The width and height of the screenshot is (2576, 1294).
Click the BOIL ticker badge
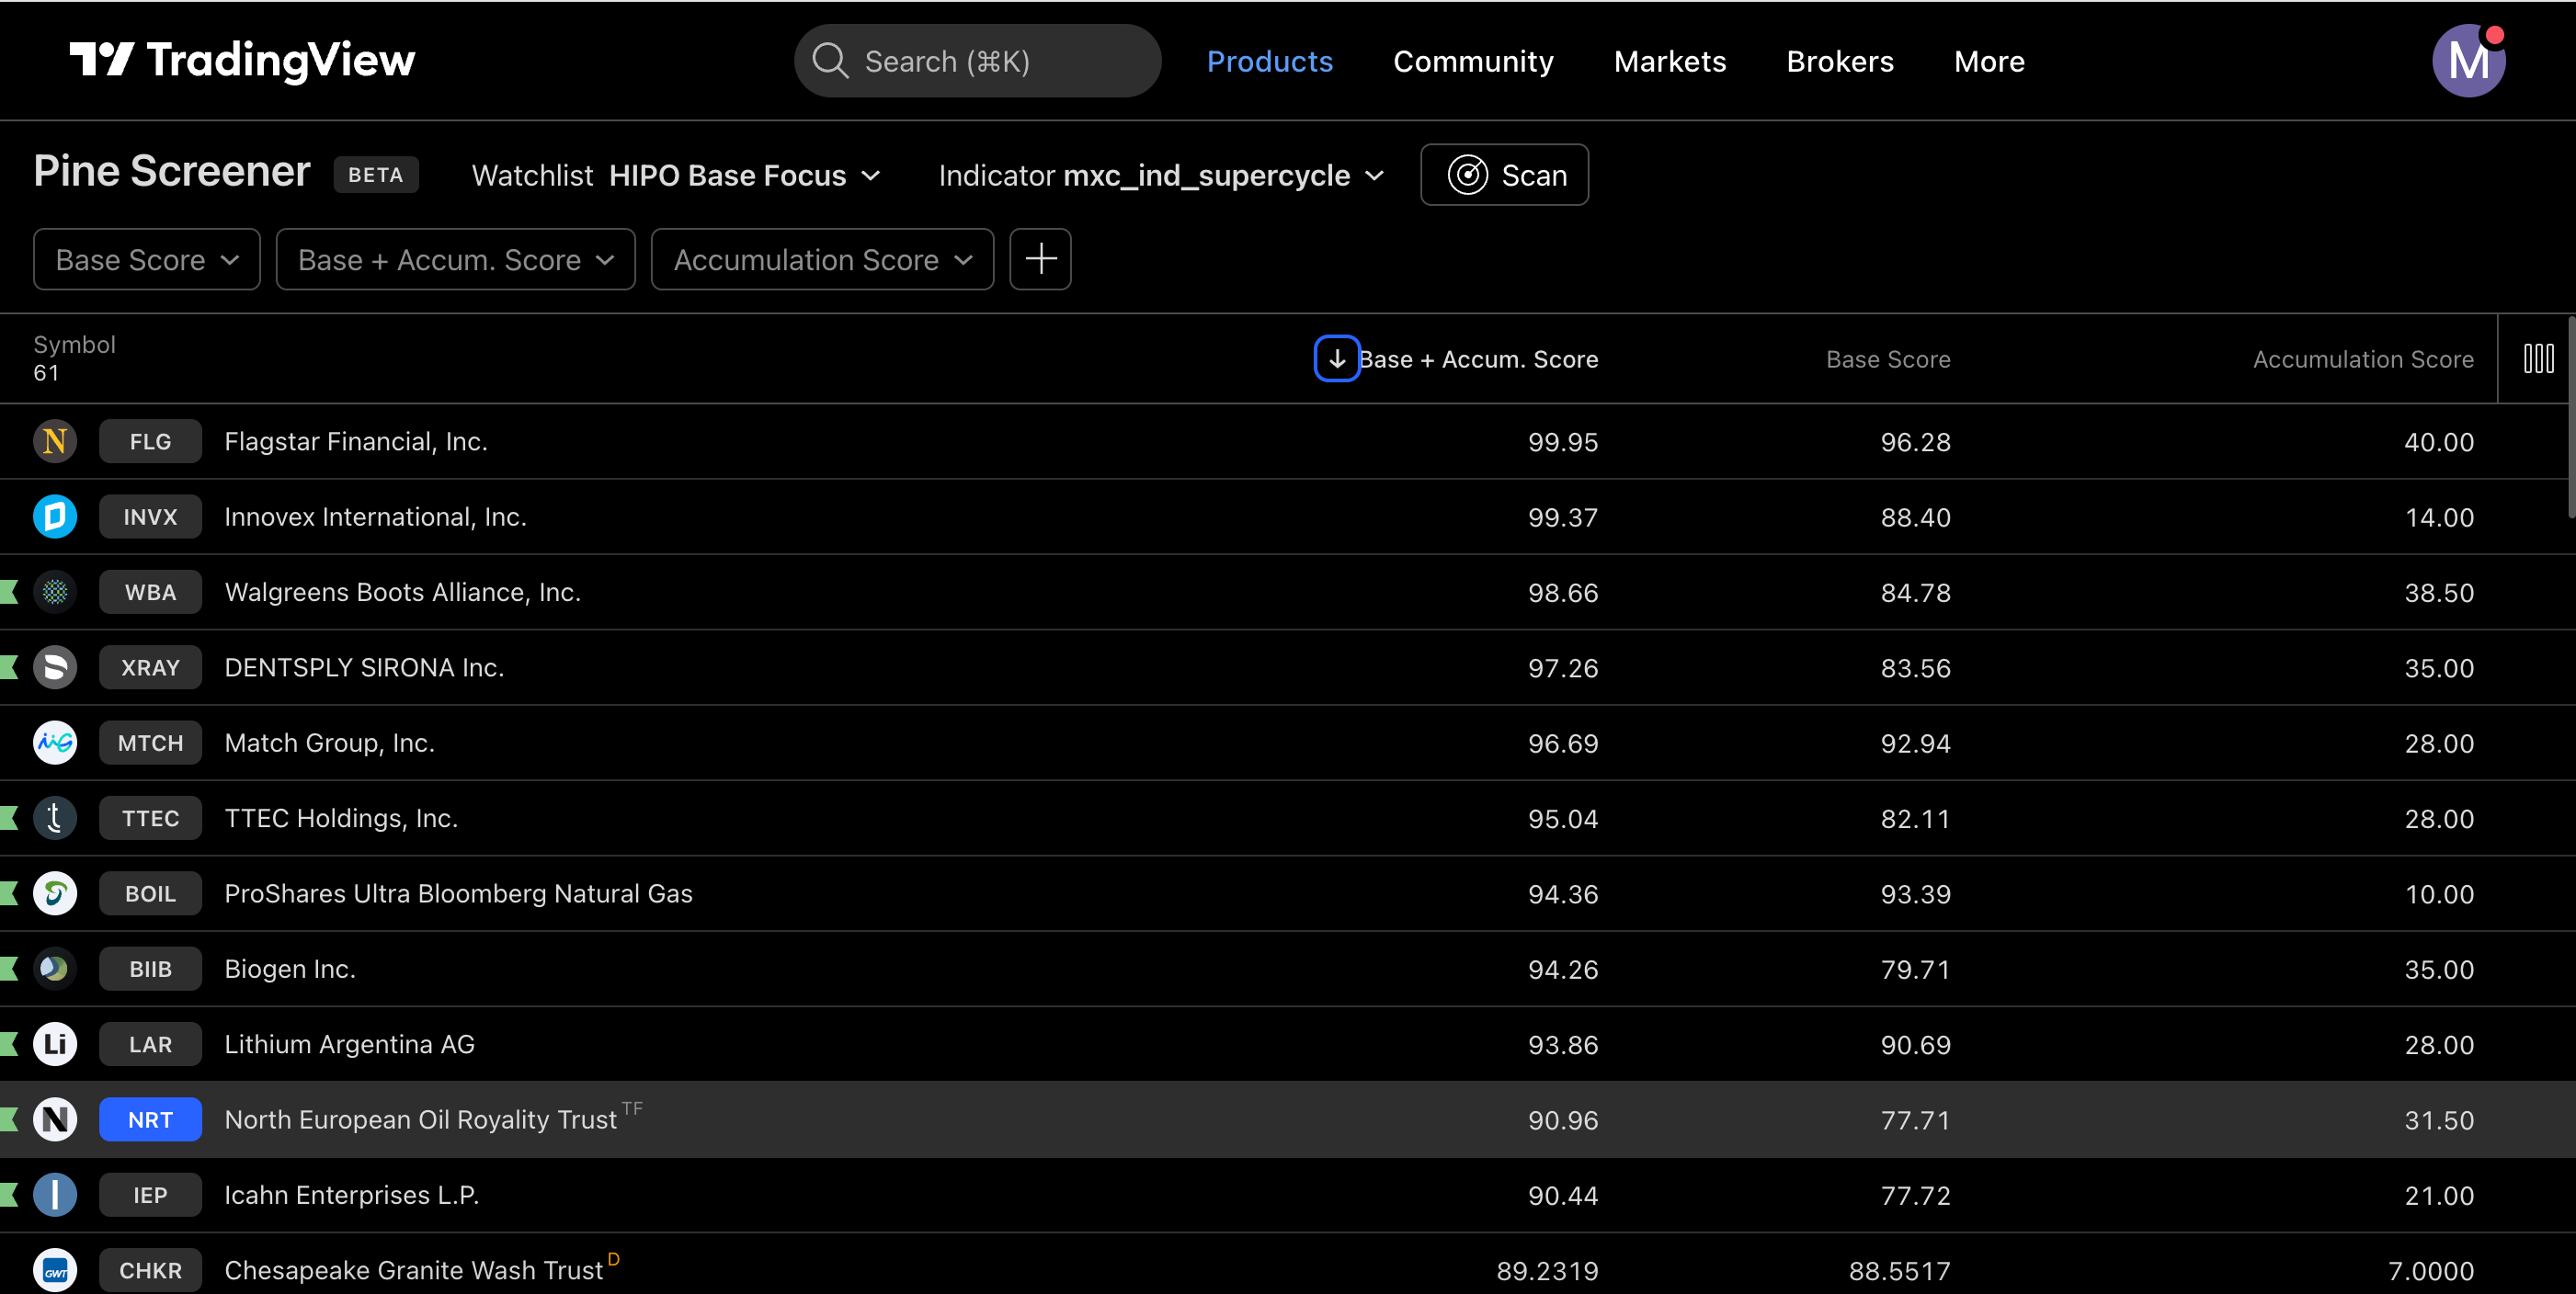(x=150, y=894)
